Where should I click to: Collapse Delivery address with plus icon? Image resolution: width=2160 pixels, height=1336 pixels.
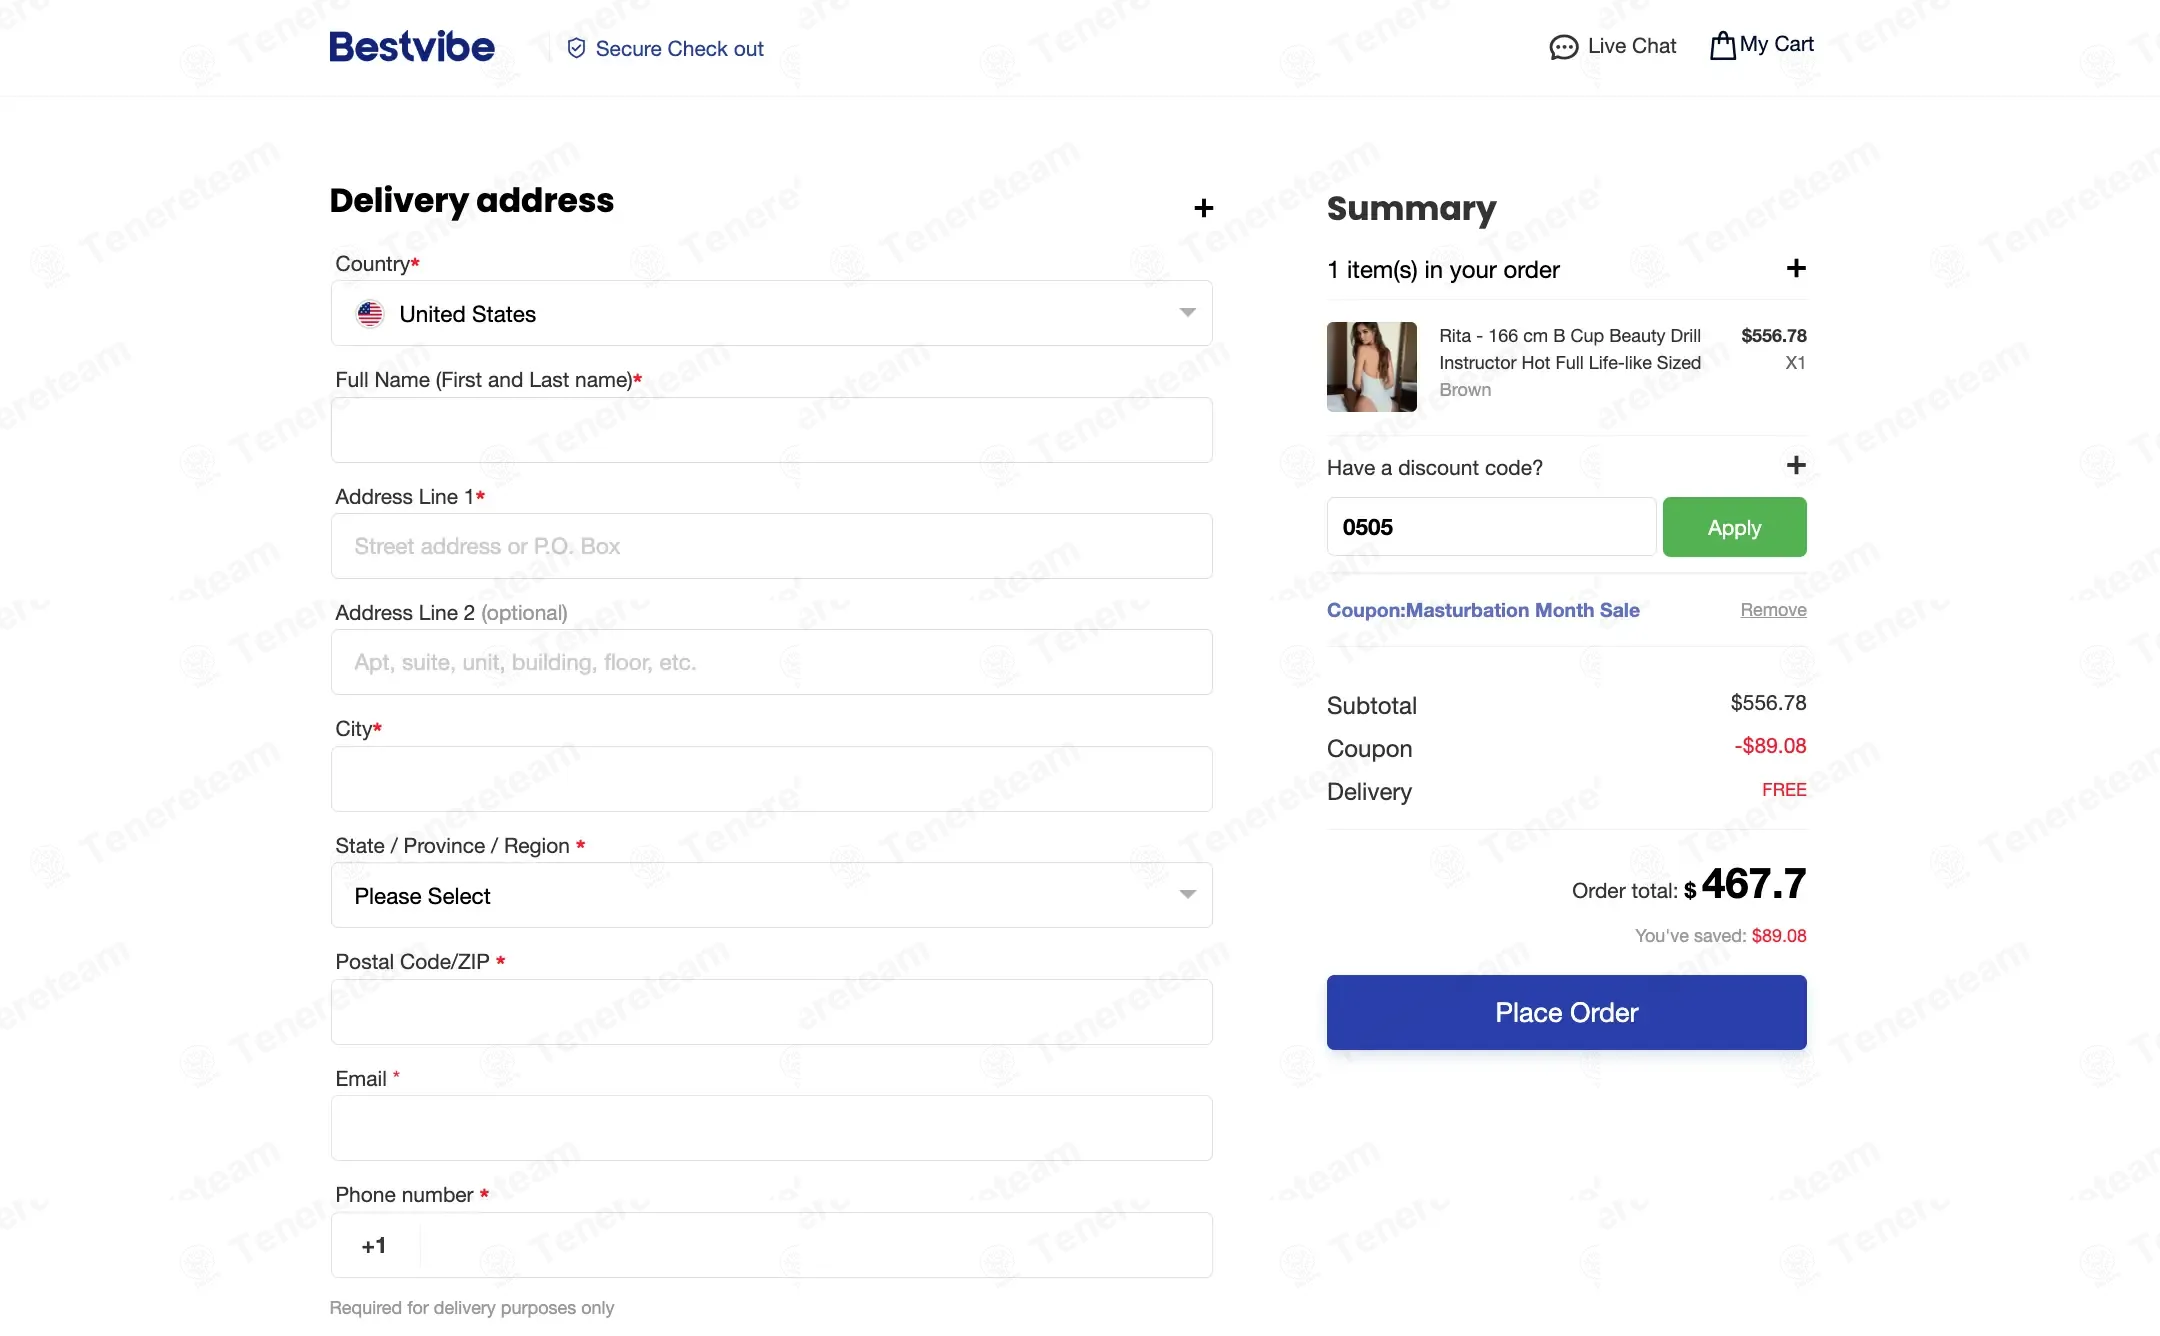[1204, 208]
